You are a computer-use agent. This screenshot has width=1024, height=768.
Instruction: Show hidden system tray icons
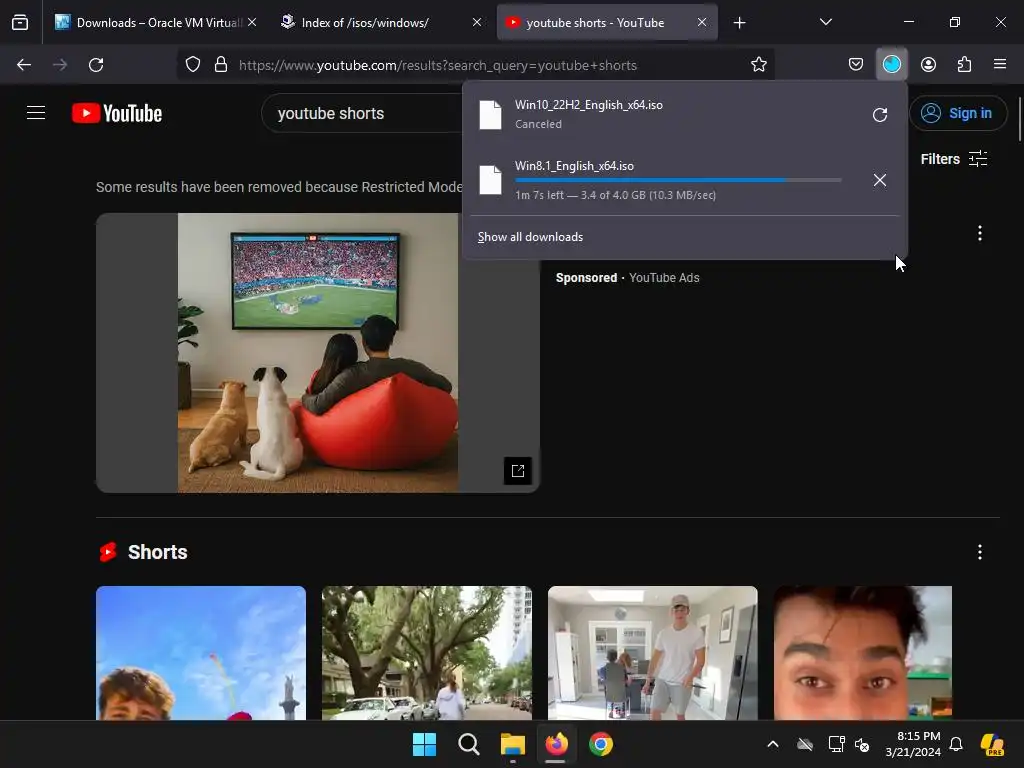click(773, 744)
